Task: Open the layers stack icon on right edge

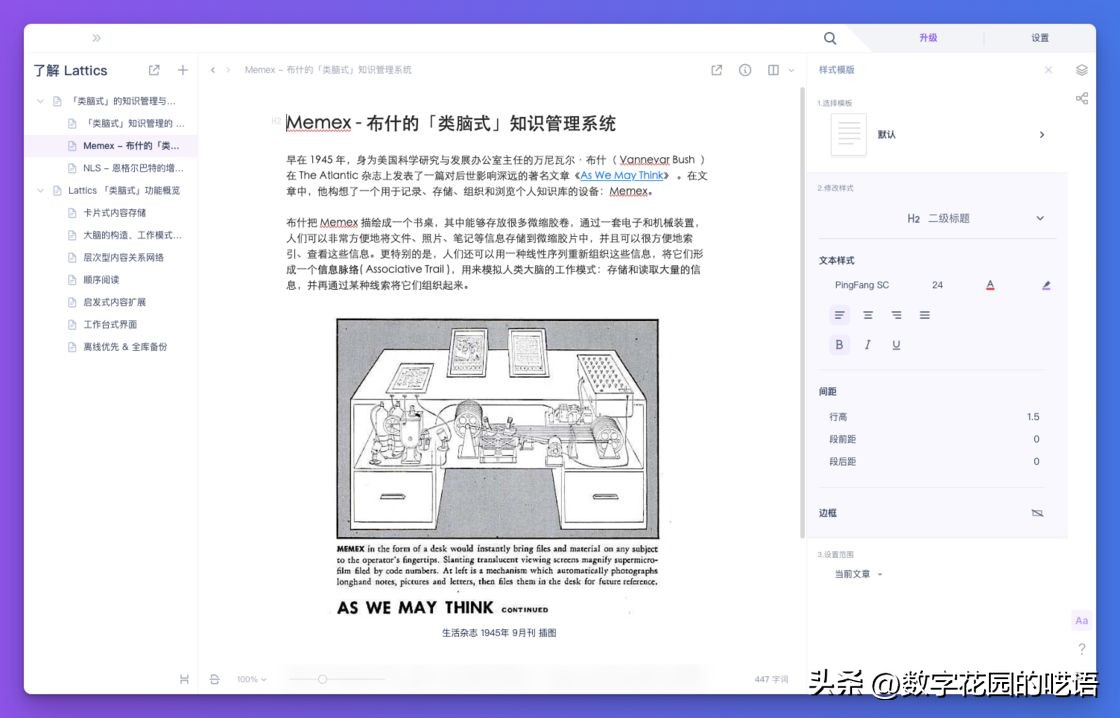Action: (x=1081, y=70)
